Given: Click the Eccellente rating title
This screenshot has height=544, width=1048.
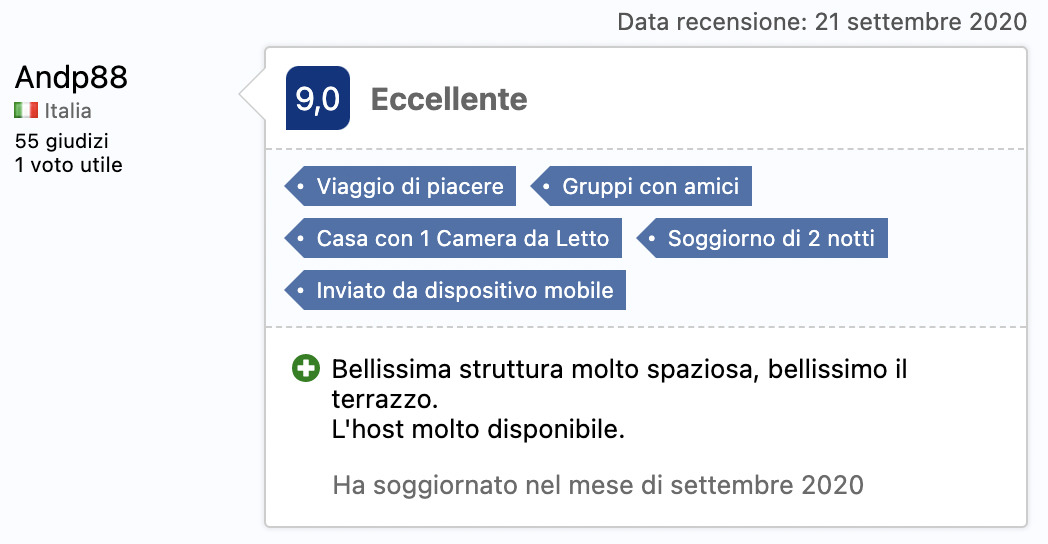Looking at the screenshot, I should coord(449,99).
